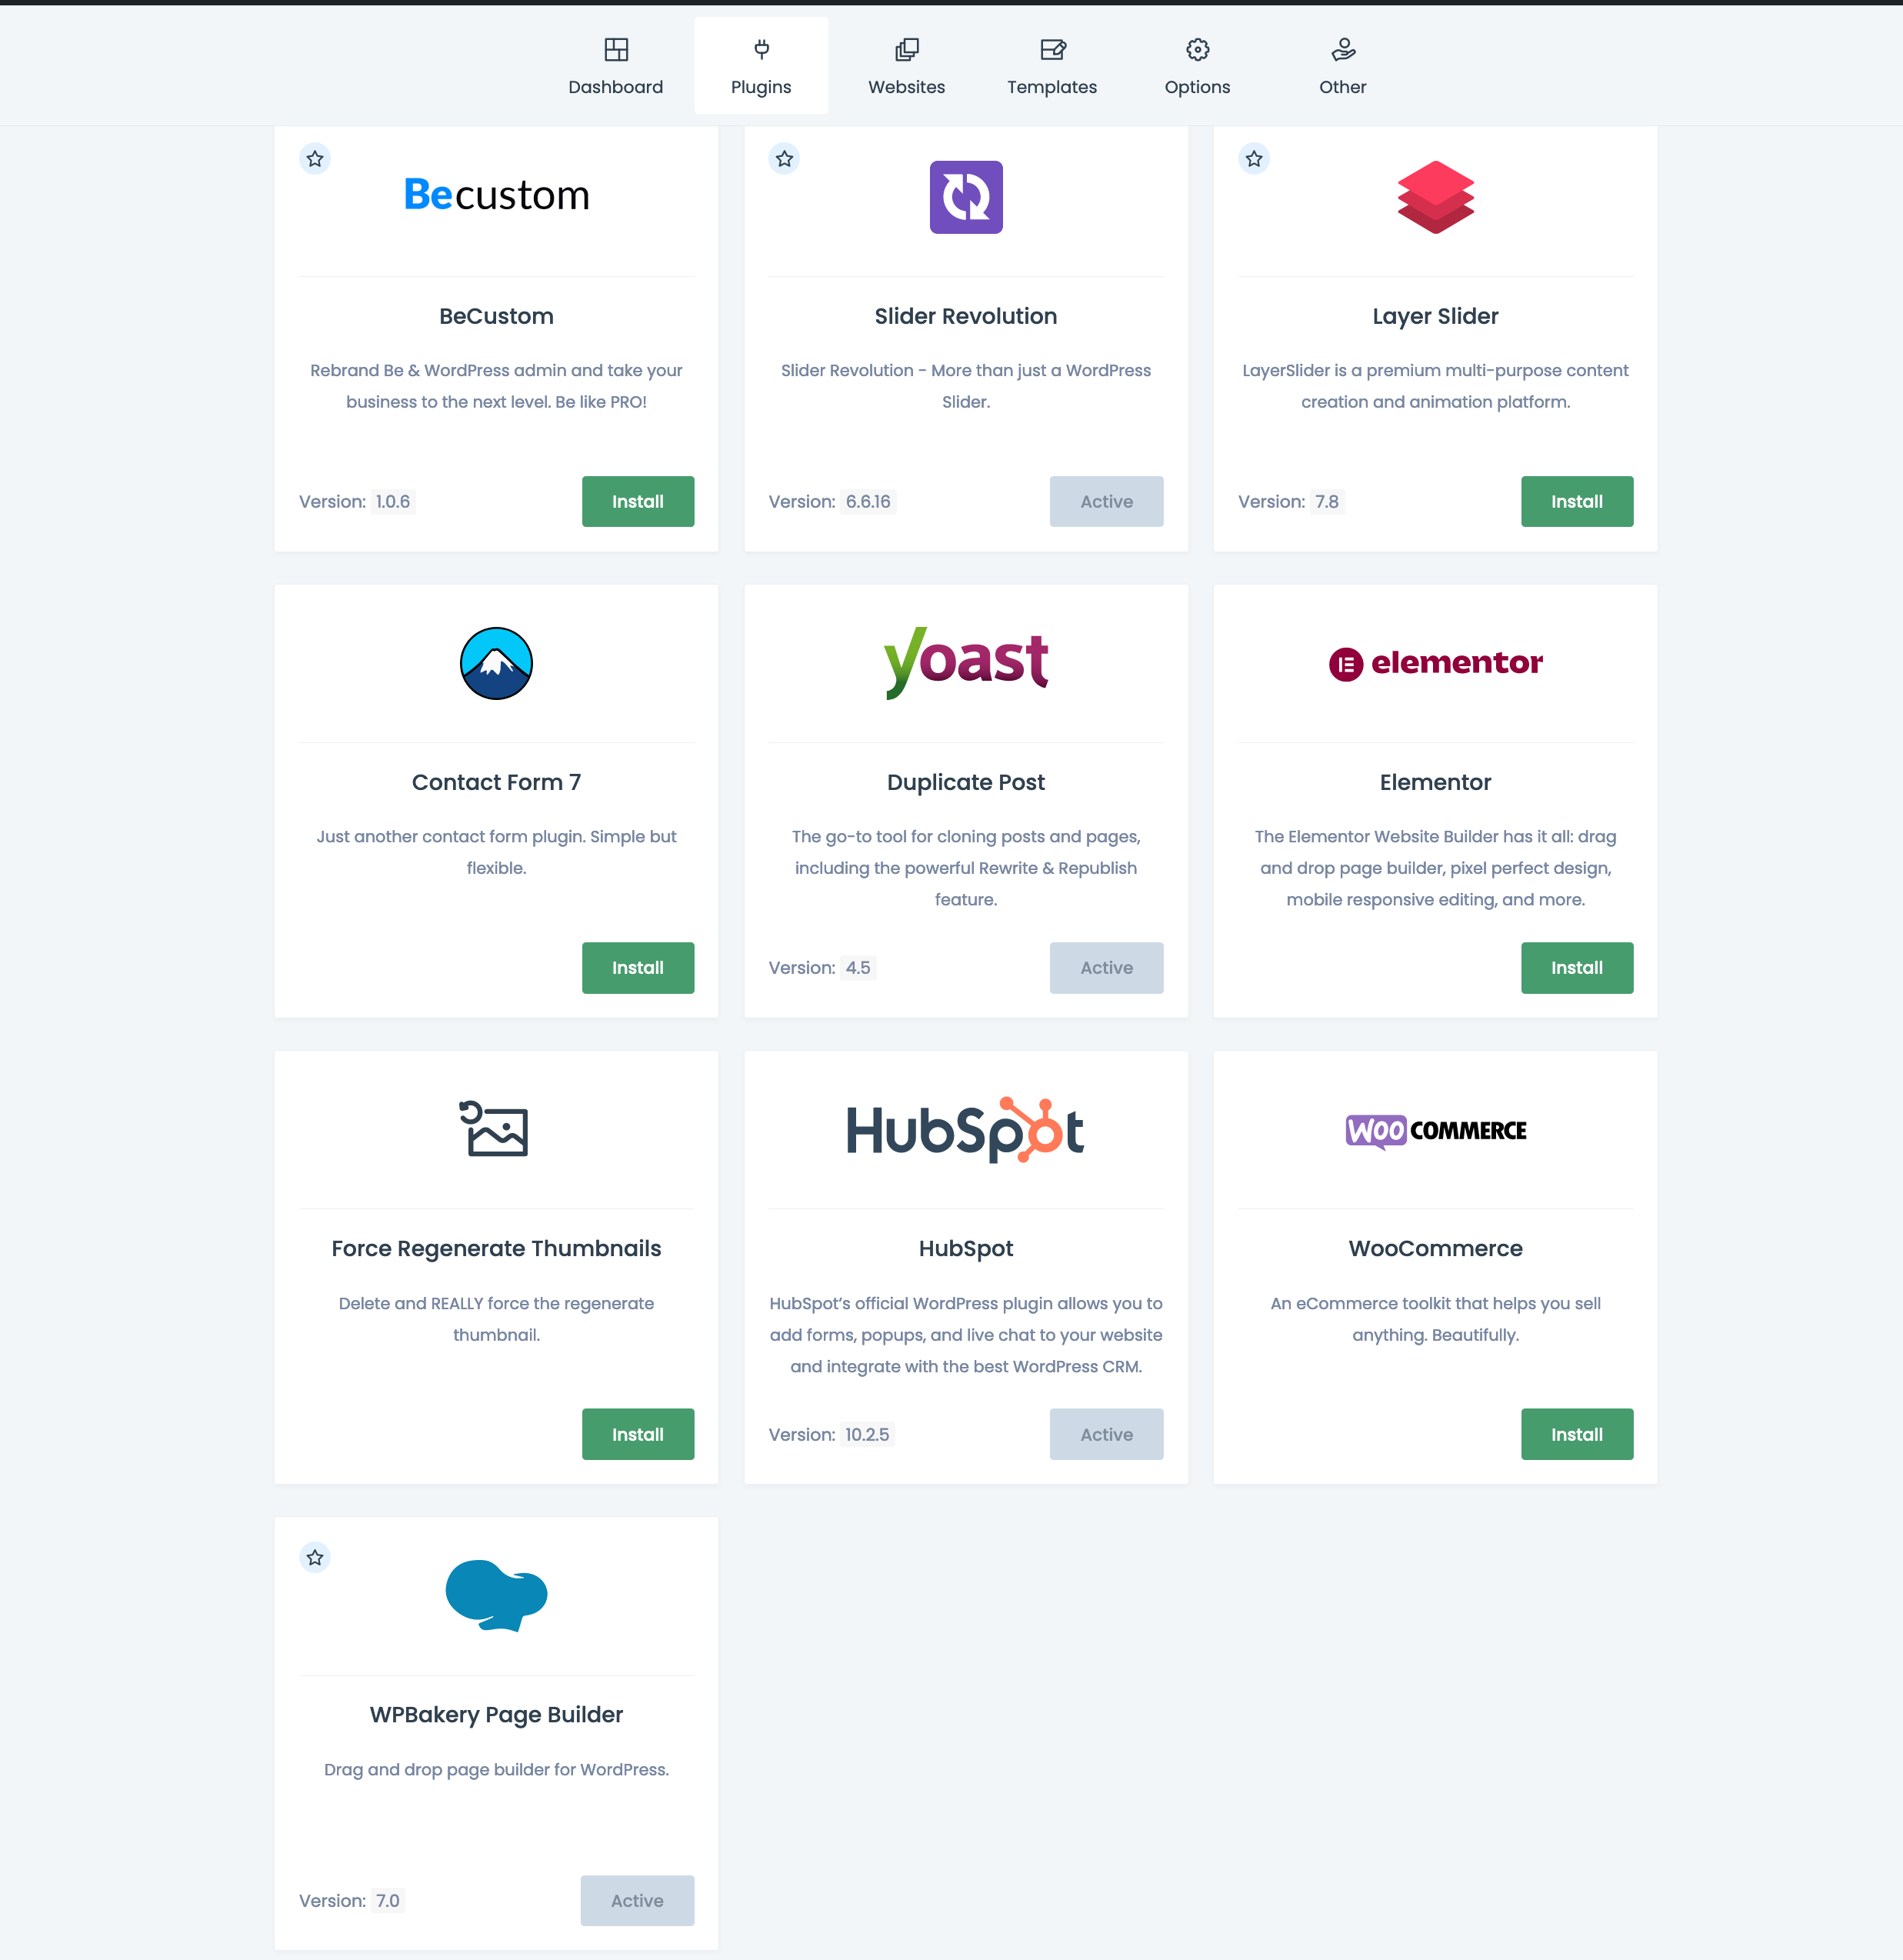Click the Contact Form 7 mountain icon
1903x1960 pixels.
coord(495,663)
